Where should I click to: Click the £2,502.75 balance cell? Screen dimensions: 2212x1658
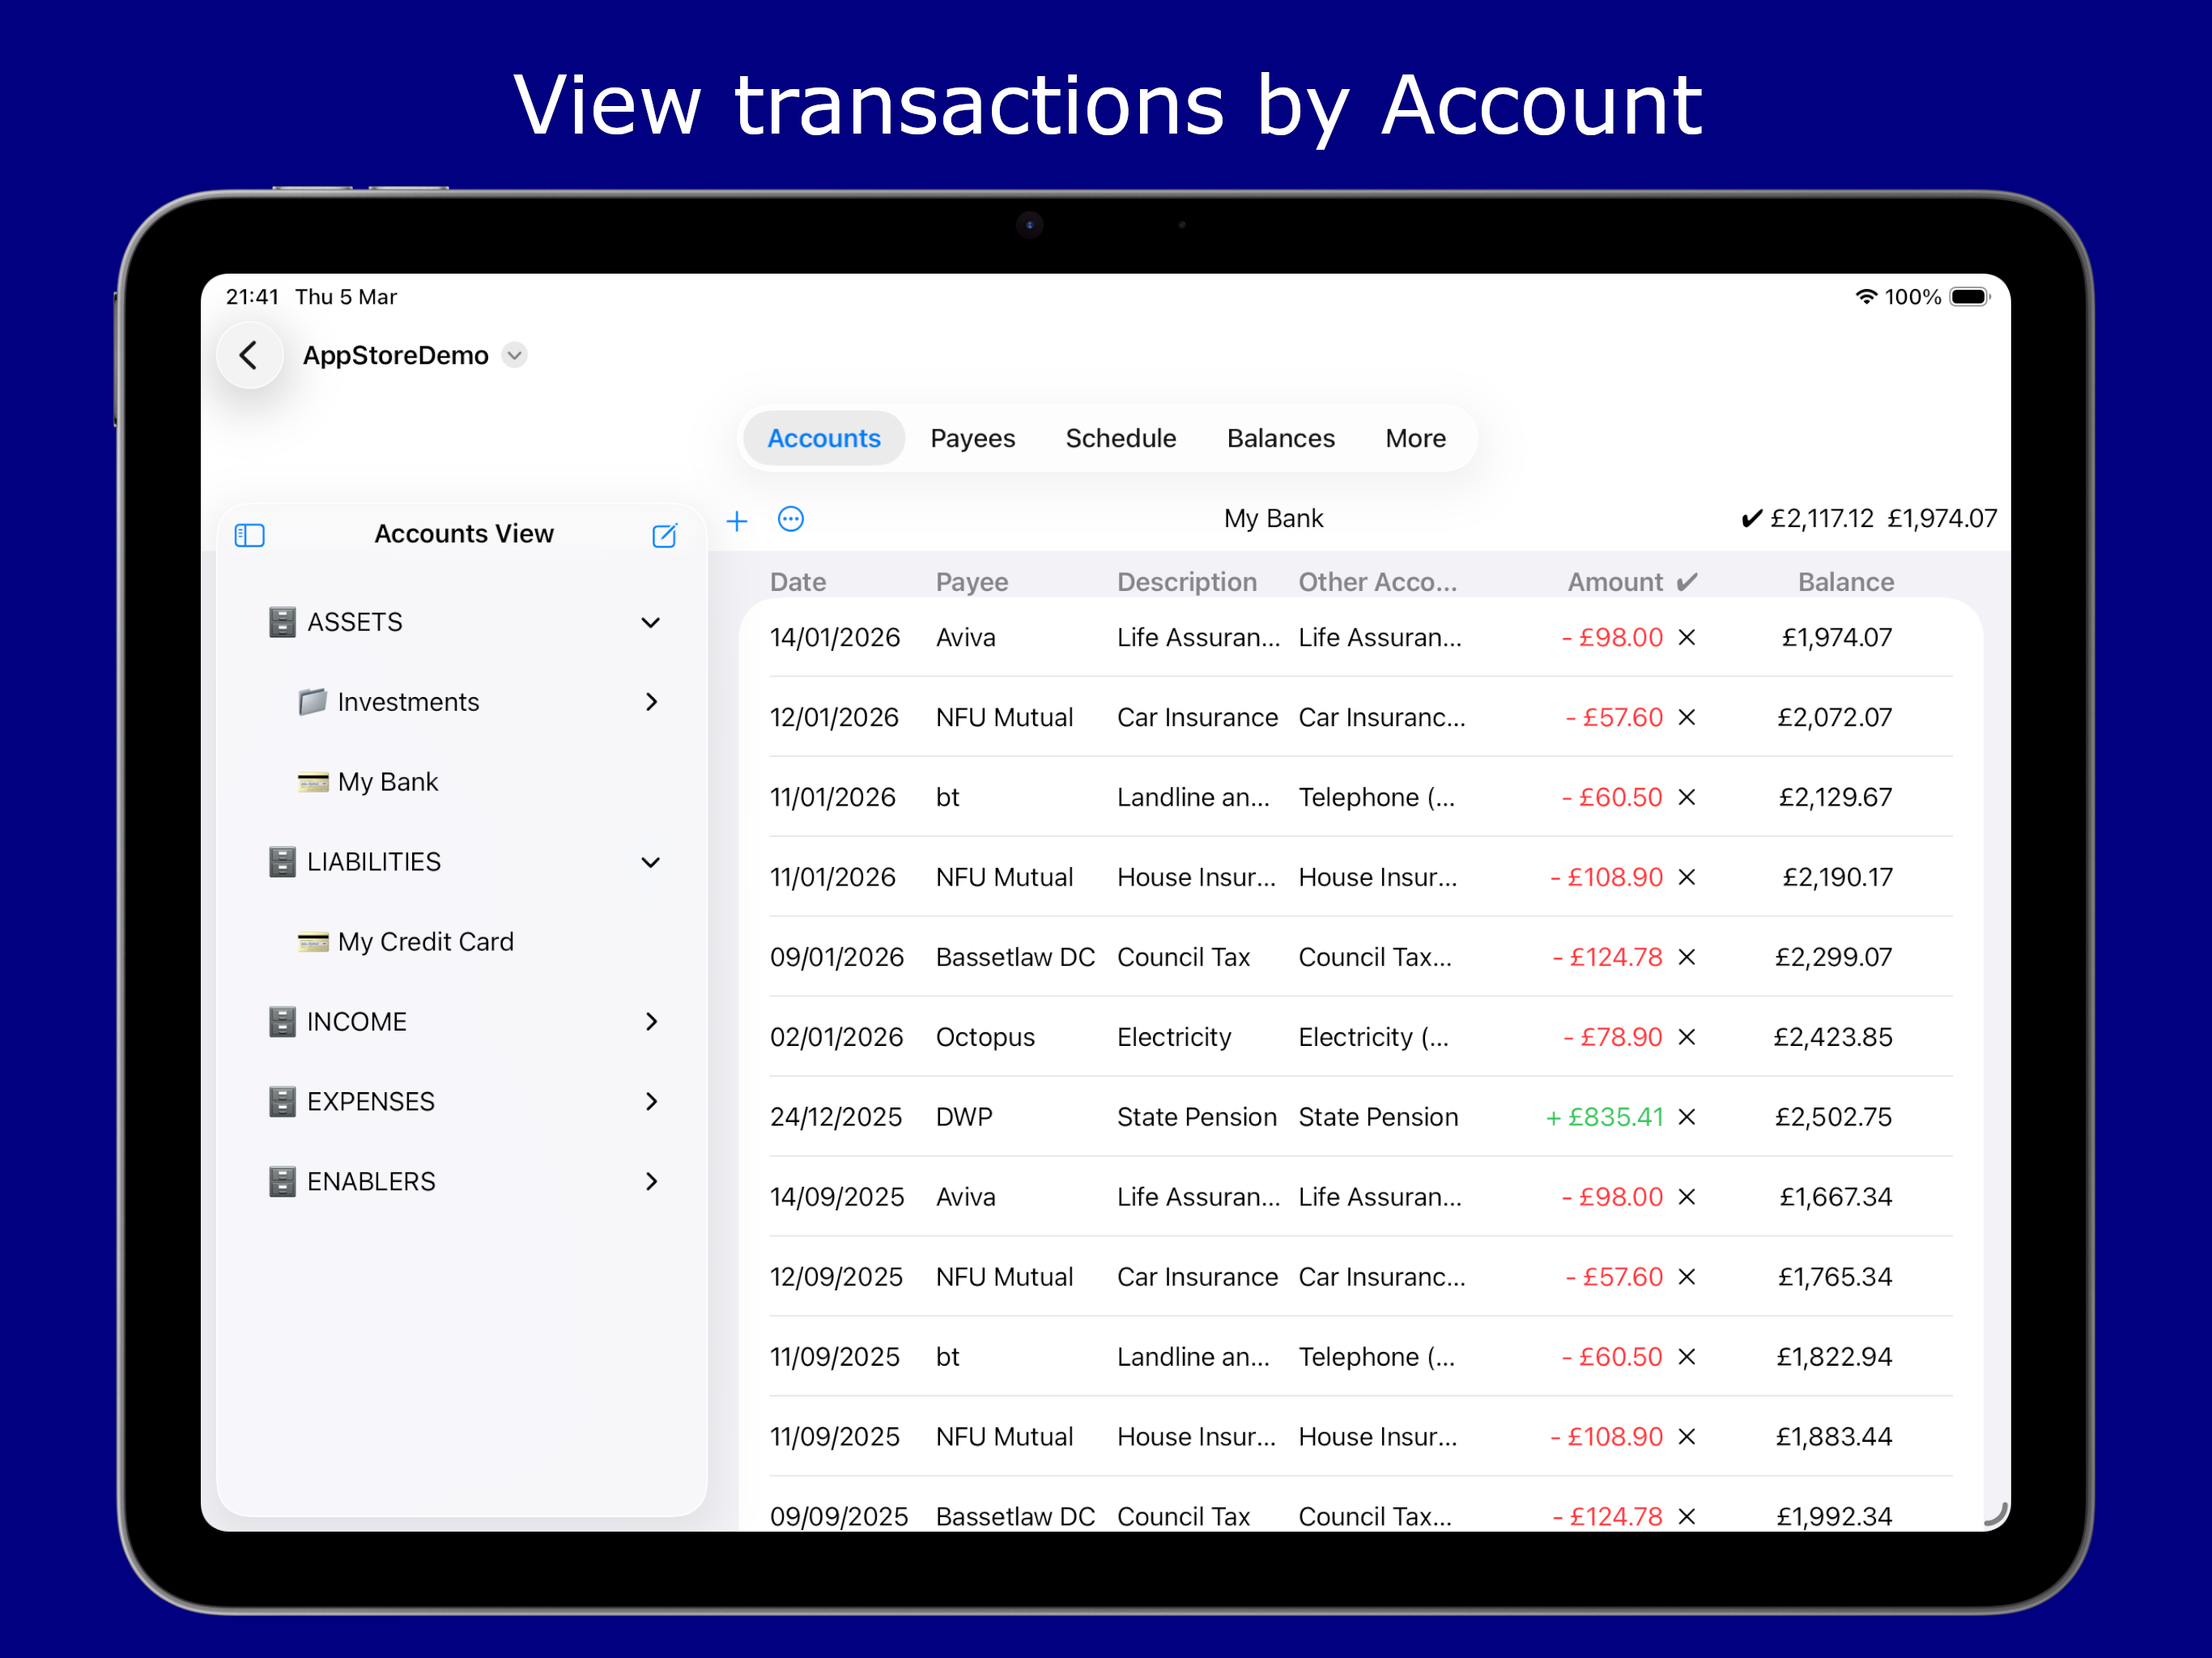pos(1833,1117)
